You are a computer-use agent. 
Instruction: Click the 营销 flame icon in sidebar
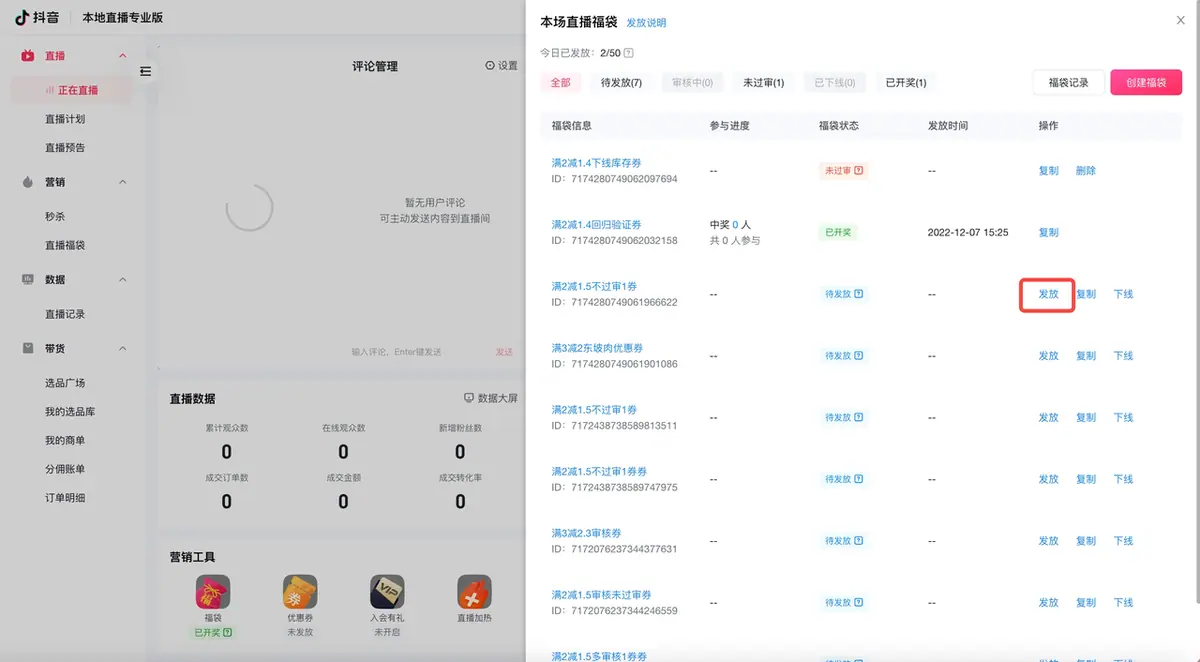(x=28, y=182)
